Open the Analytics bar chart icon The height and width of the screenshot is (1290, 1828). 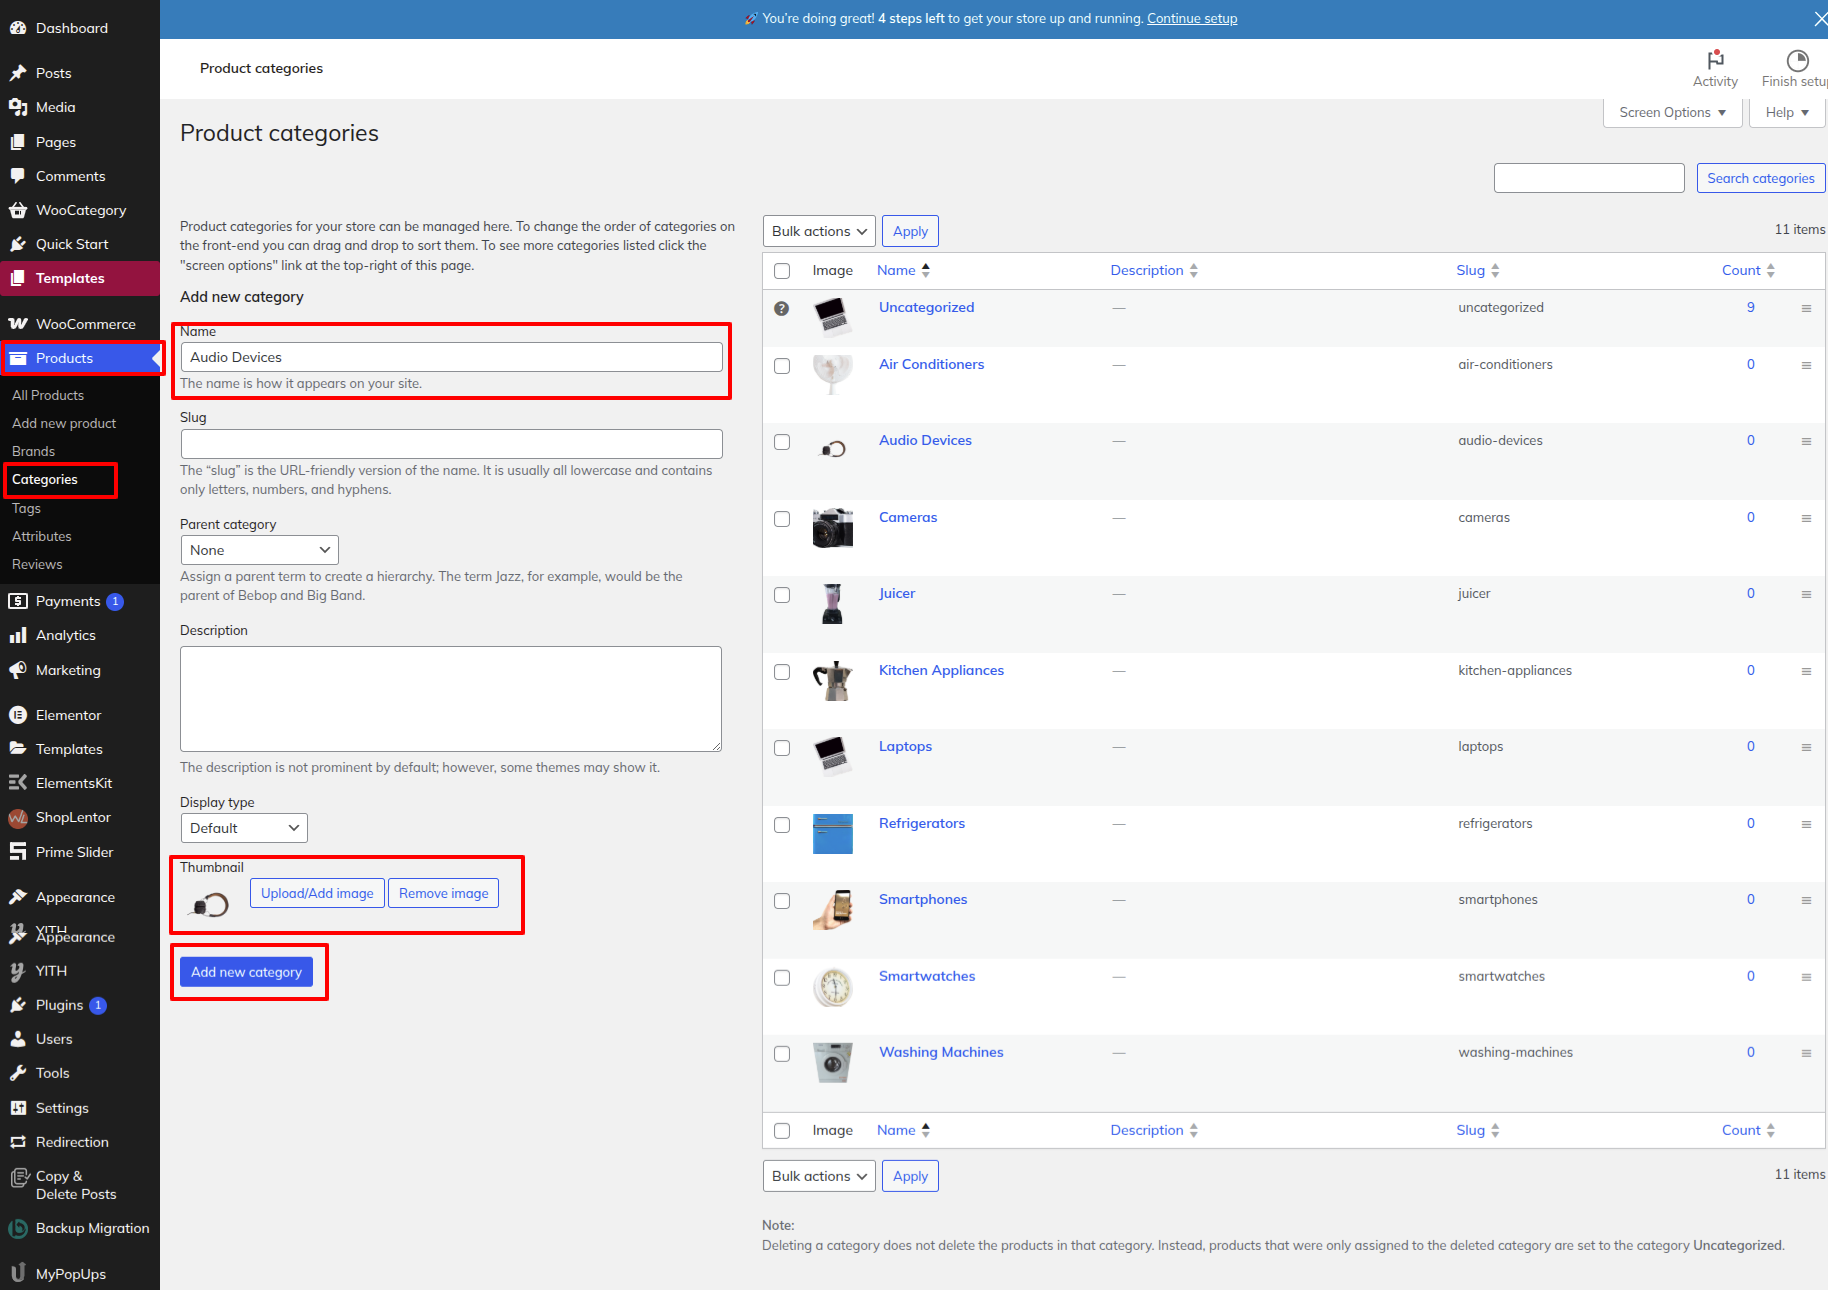[x=18, y=635]
